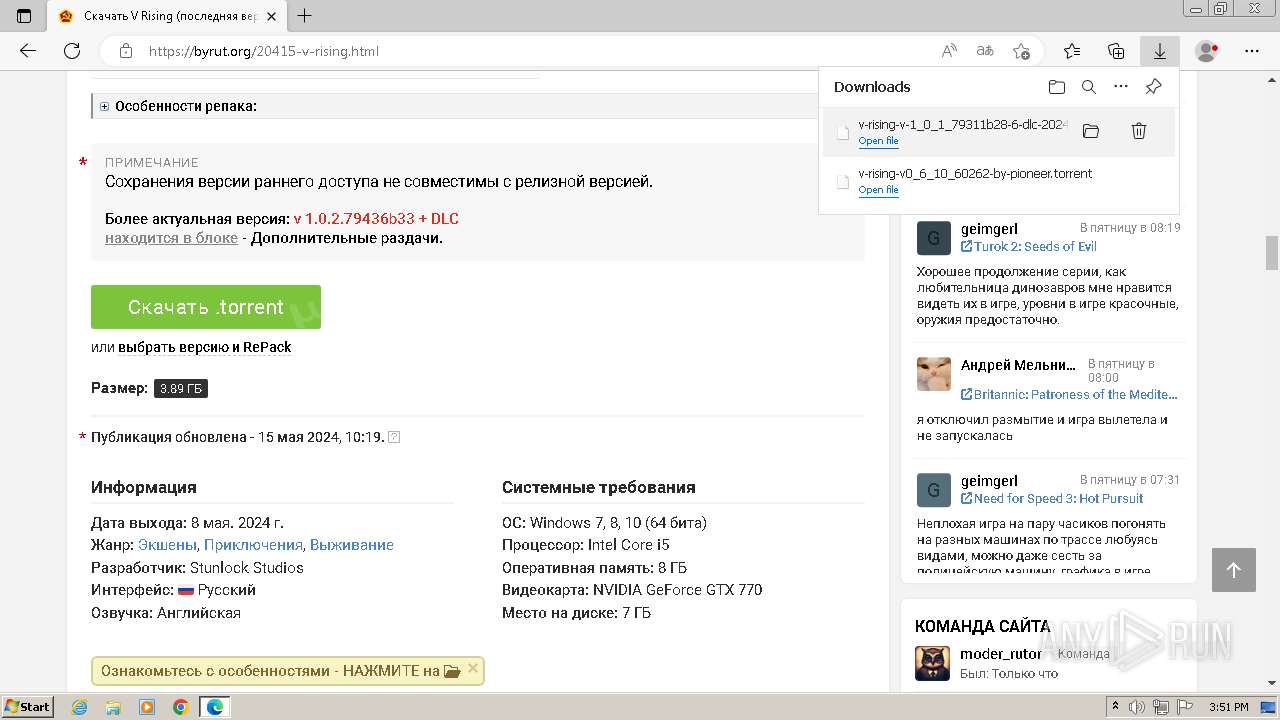Open Read aloud icon in address bar

pos(949,51)
